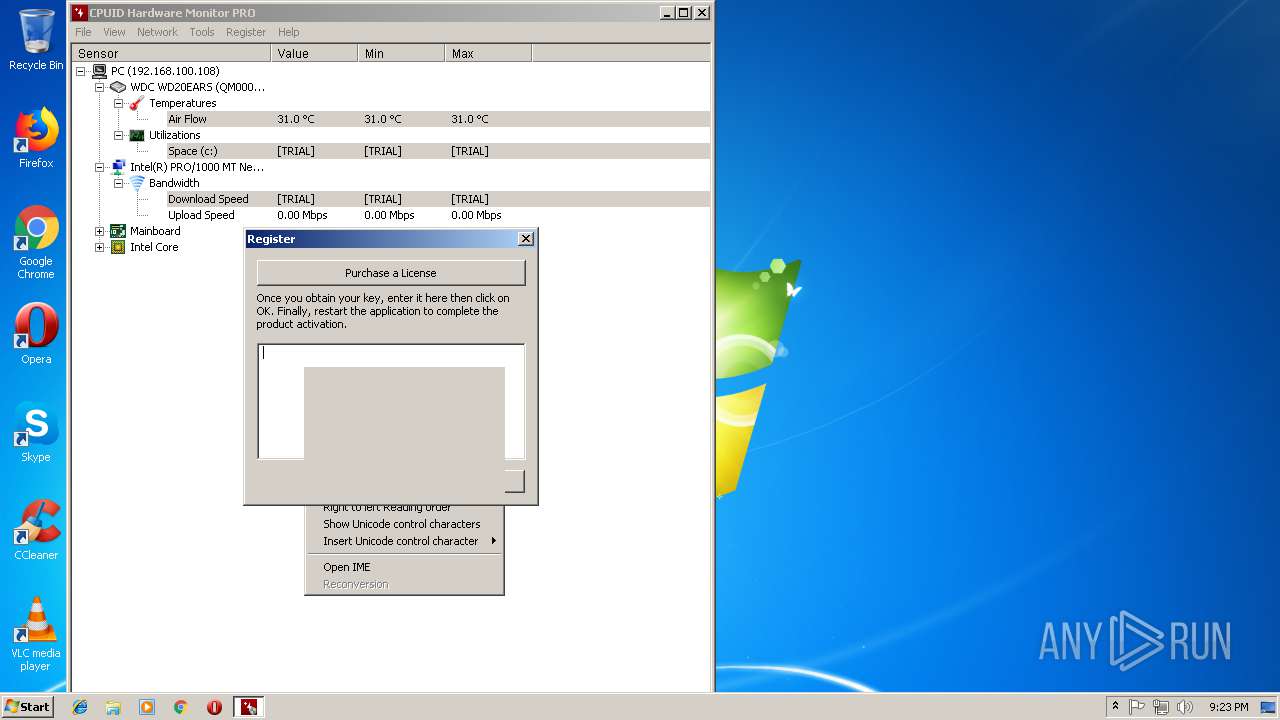Click the network tray icon
The height and width of the screenshot is (720, 1280).
(1161, 707)
